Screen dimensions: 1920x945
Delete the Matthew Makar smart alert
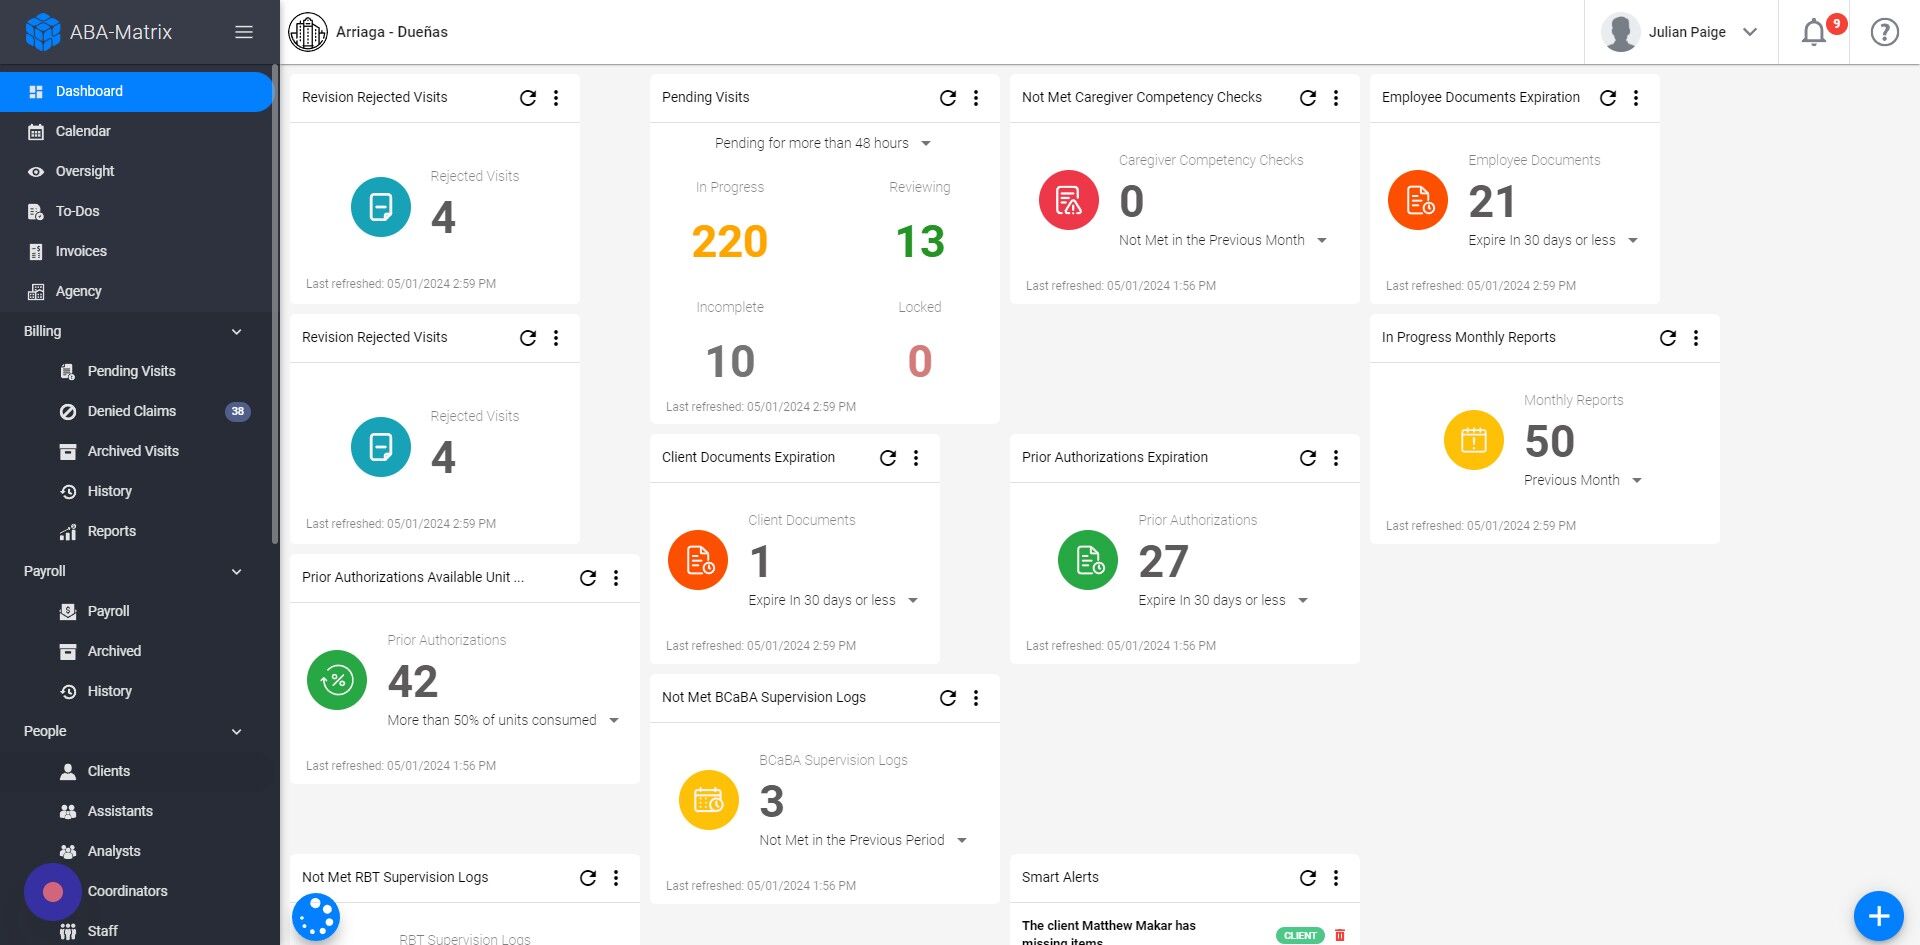pyautogui.click(x=1340, y=935)
